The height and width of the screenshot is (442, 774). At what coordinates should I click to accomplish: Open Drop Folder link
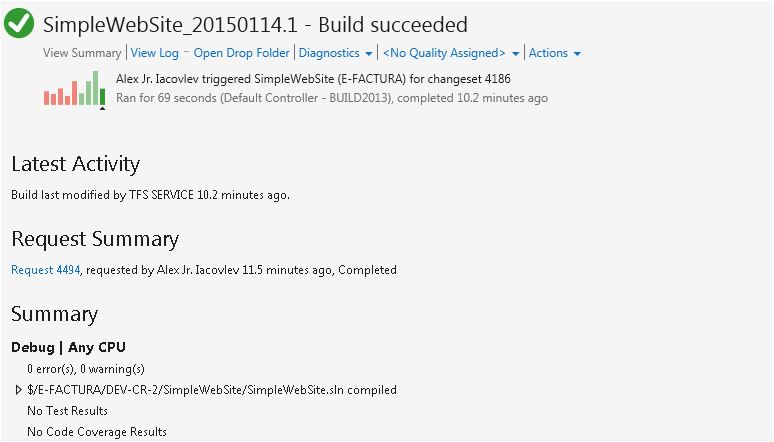(x=241, y=53)
